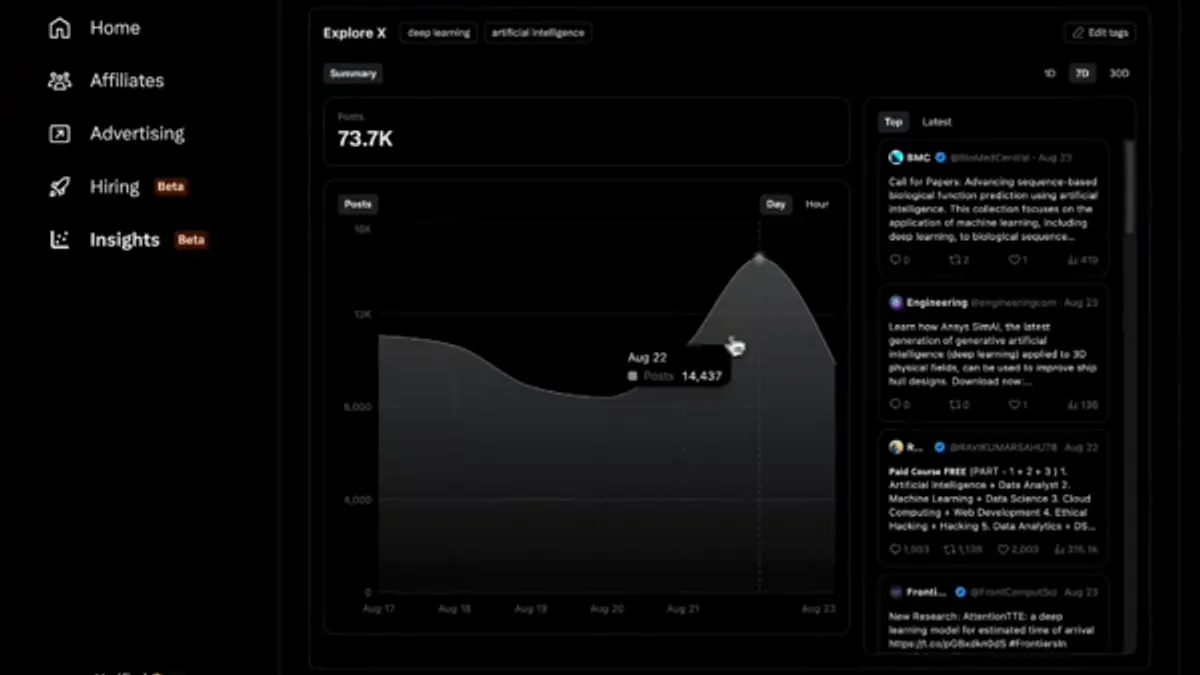Switch to the Summary tab
1200x675 pixels.
coord(353,73)
